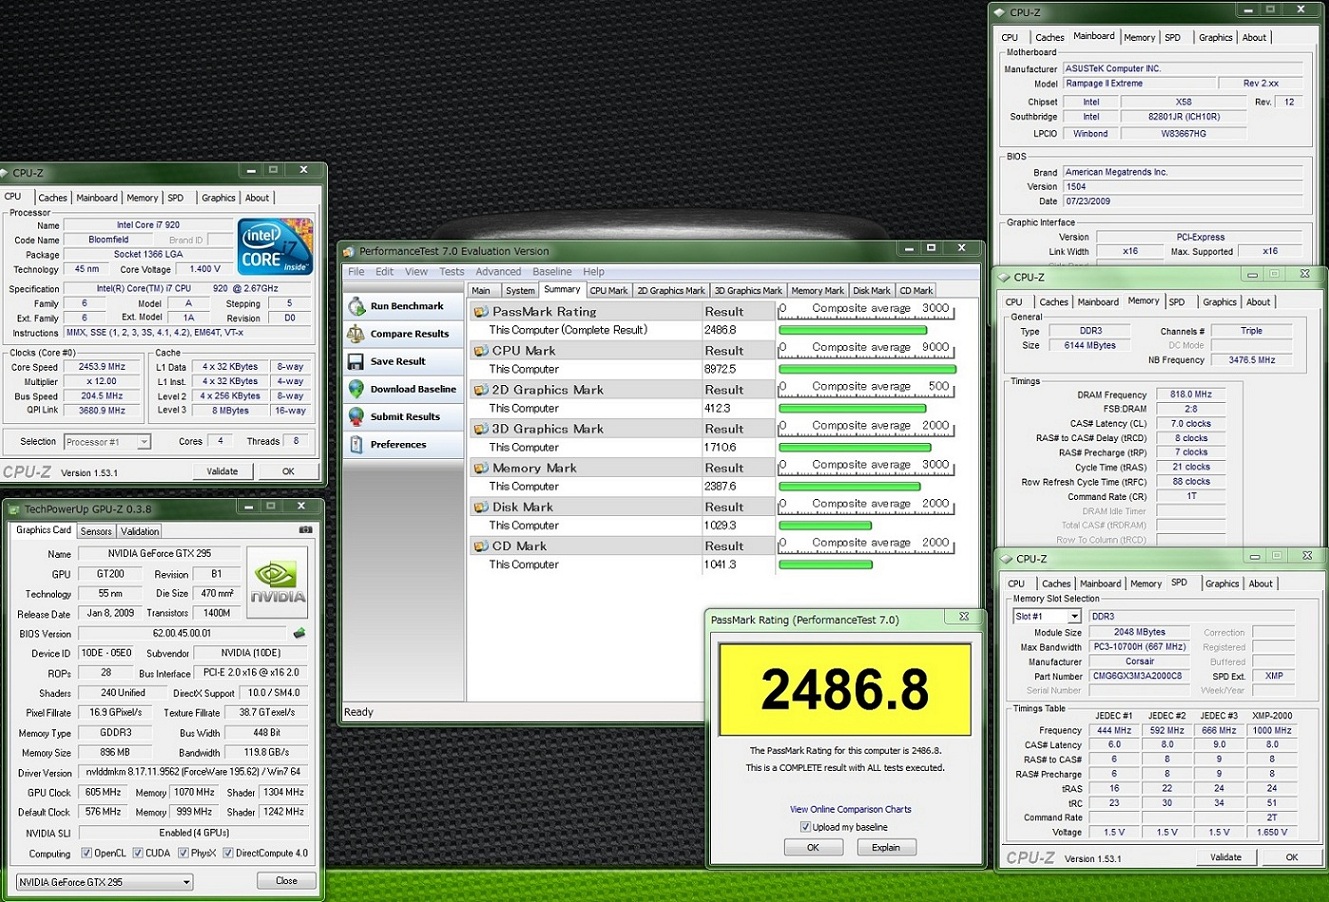Open the Tests menu in PerformanceTest
The image size is (1329, 902).
(452, 272)
